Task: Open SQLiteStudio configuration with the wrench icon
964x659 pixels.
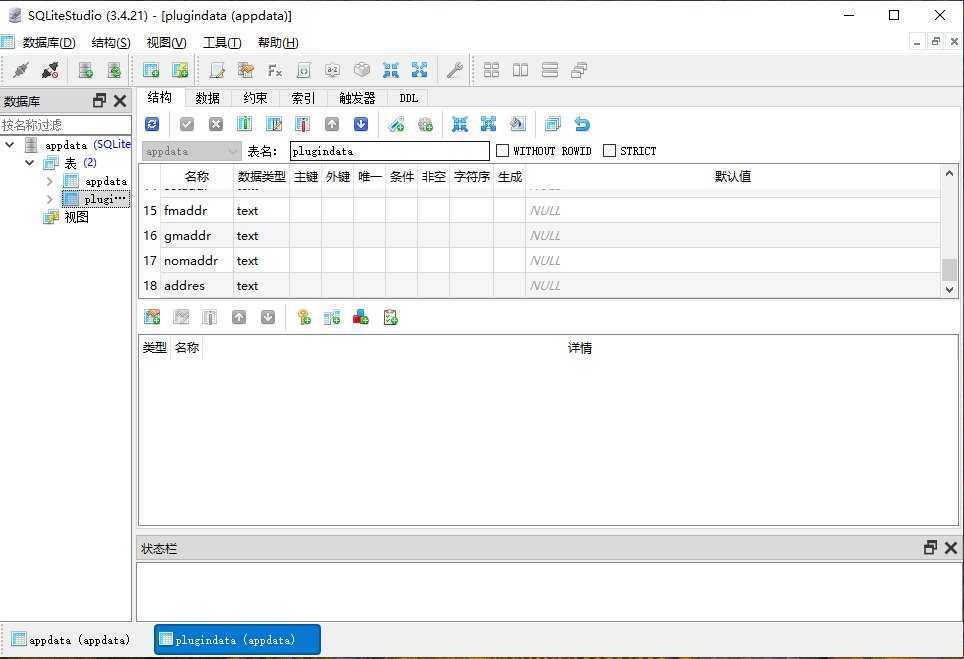Action: [453, 70]
